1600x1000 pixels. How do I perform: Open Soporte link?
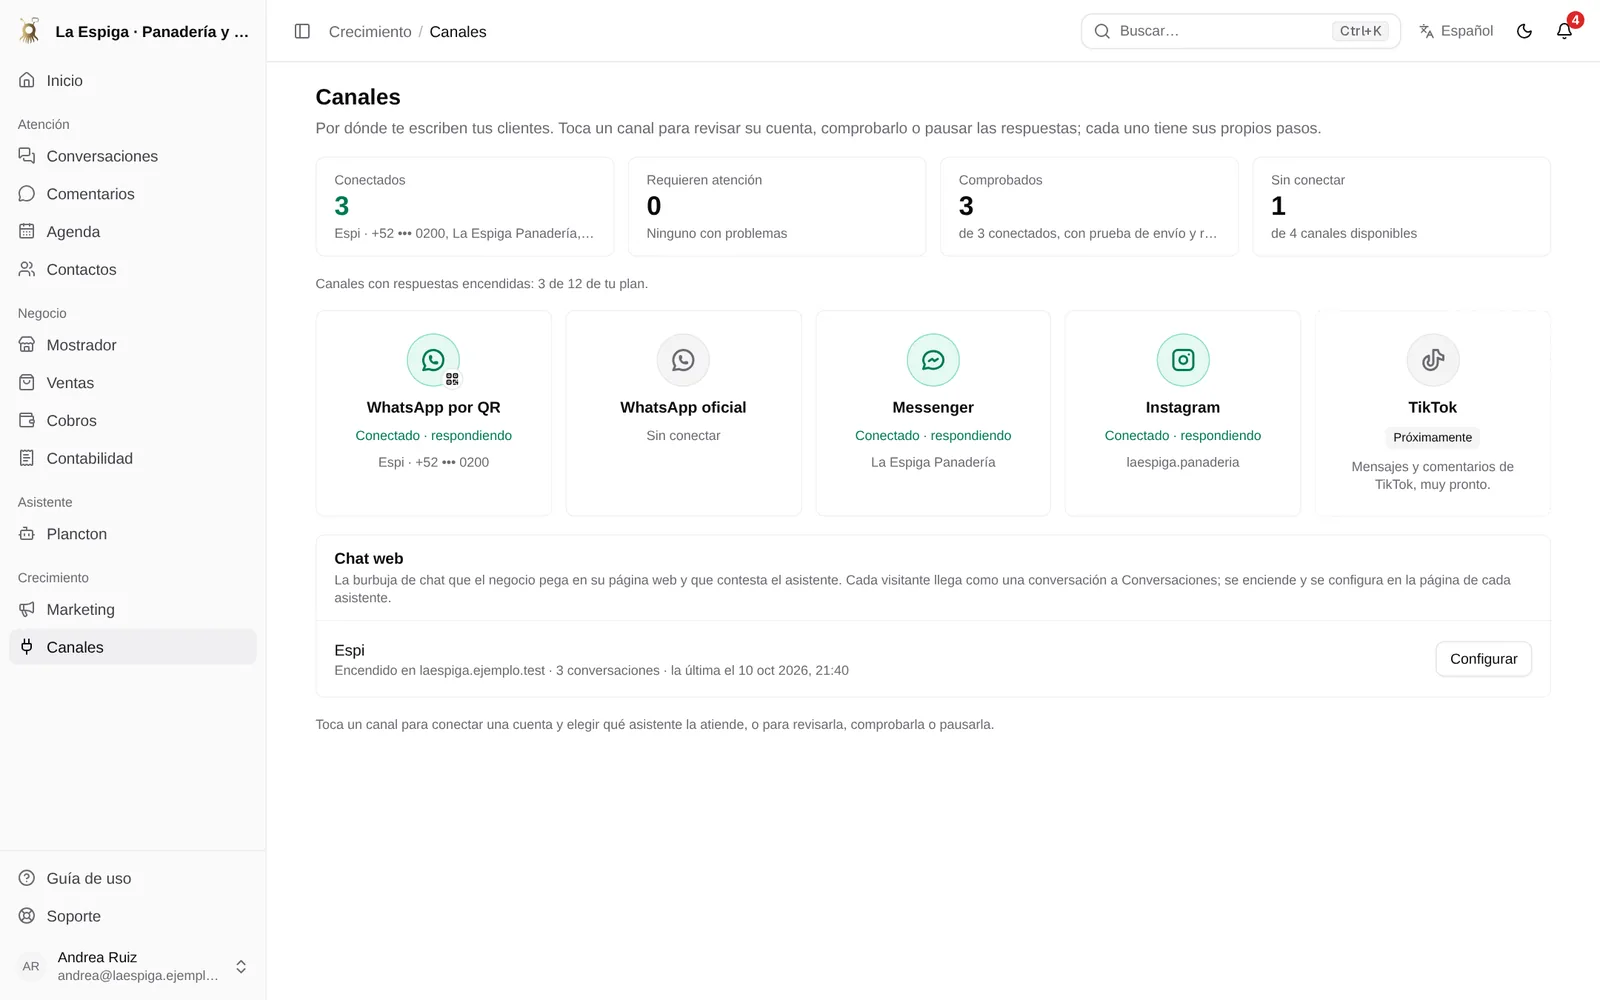pyautogui.click(x=133, y=916)
